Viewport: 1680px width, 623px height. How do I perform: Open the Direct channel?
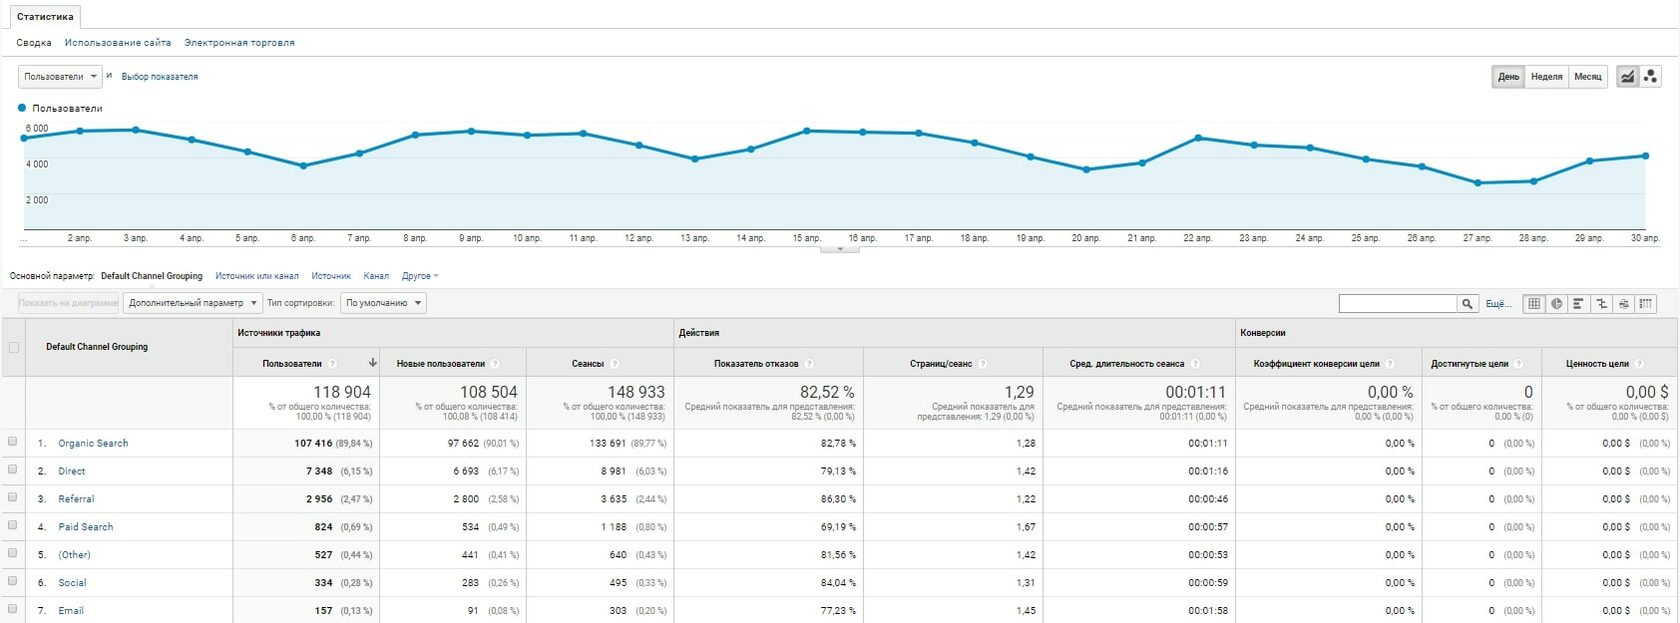72,471
